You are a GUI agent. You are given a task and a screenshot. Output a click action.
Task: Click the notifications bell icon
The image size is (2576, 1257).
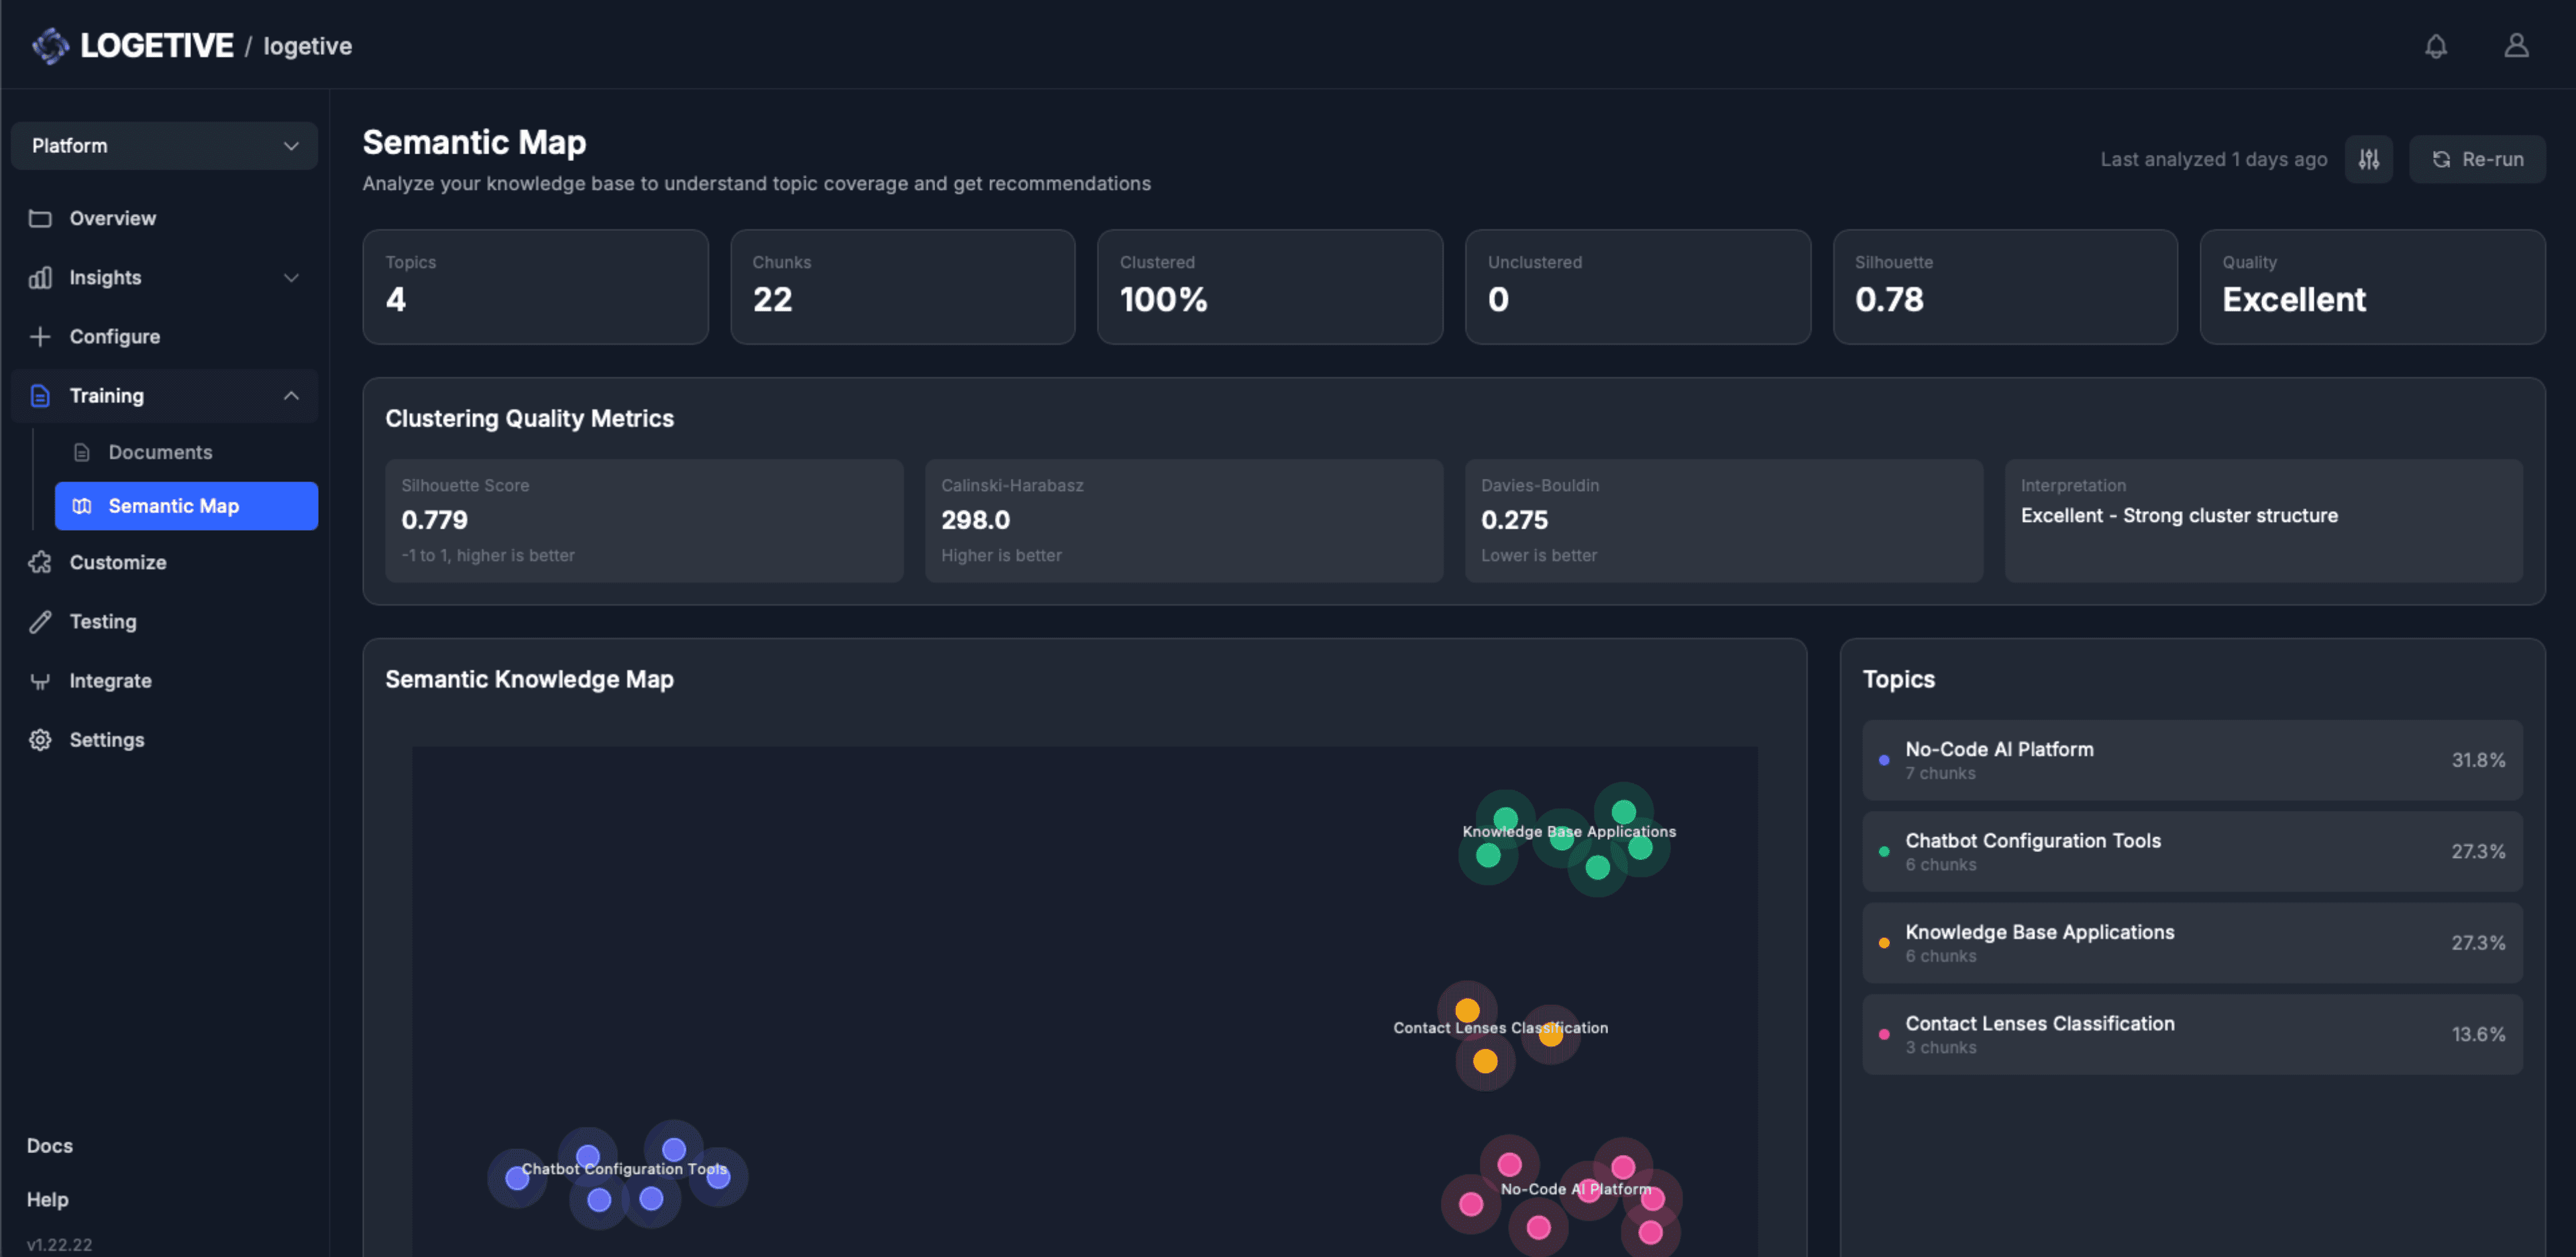point(2435,46)
